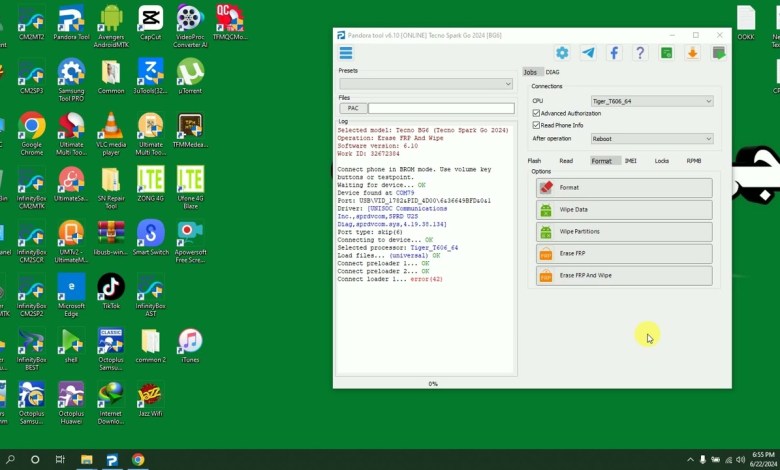Open the Facebook link icon
This screenshot has height=470, width=780.
pos(614,53)
